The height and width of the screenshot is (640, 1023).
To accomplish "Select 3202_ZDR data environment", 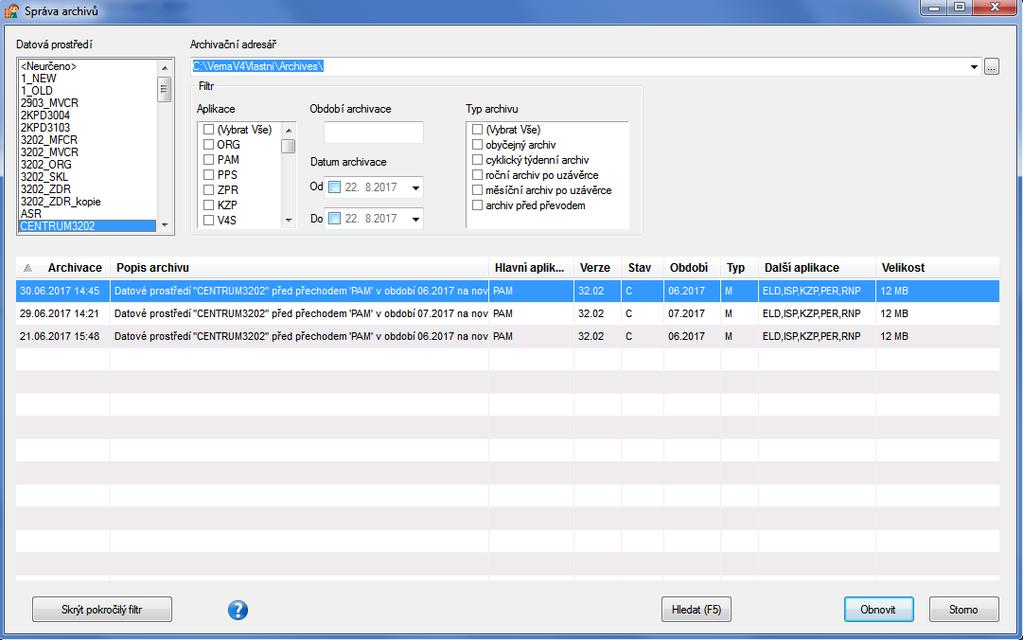I will pyautogui.click(x=87, y=189).
